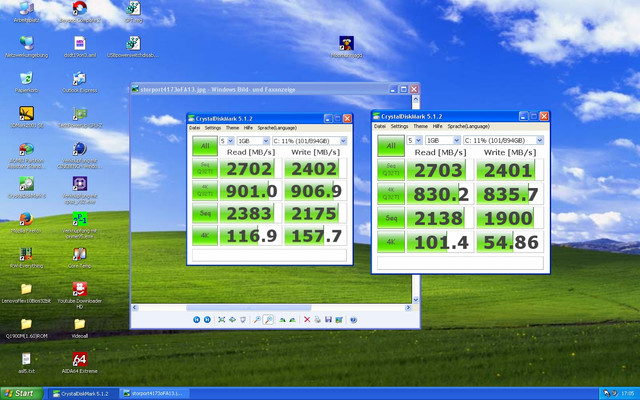
Task: Click All button in front CrystalDiskMark window
Action: [x=391, y=146]
